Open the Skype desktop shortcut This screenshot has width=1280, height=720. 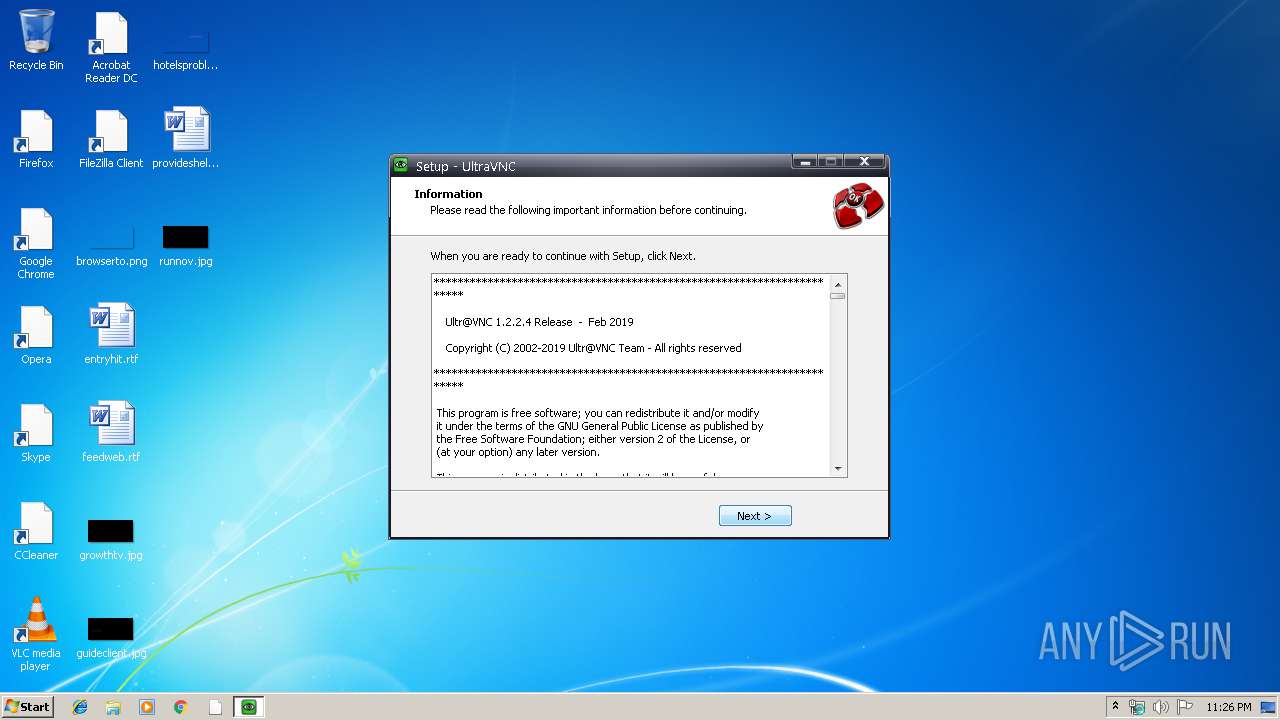[36, 433]
